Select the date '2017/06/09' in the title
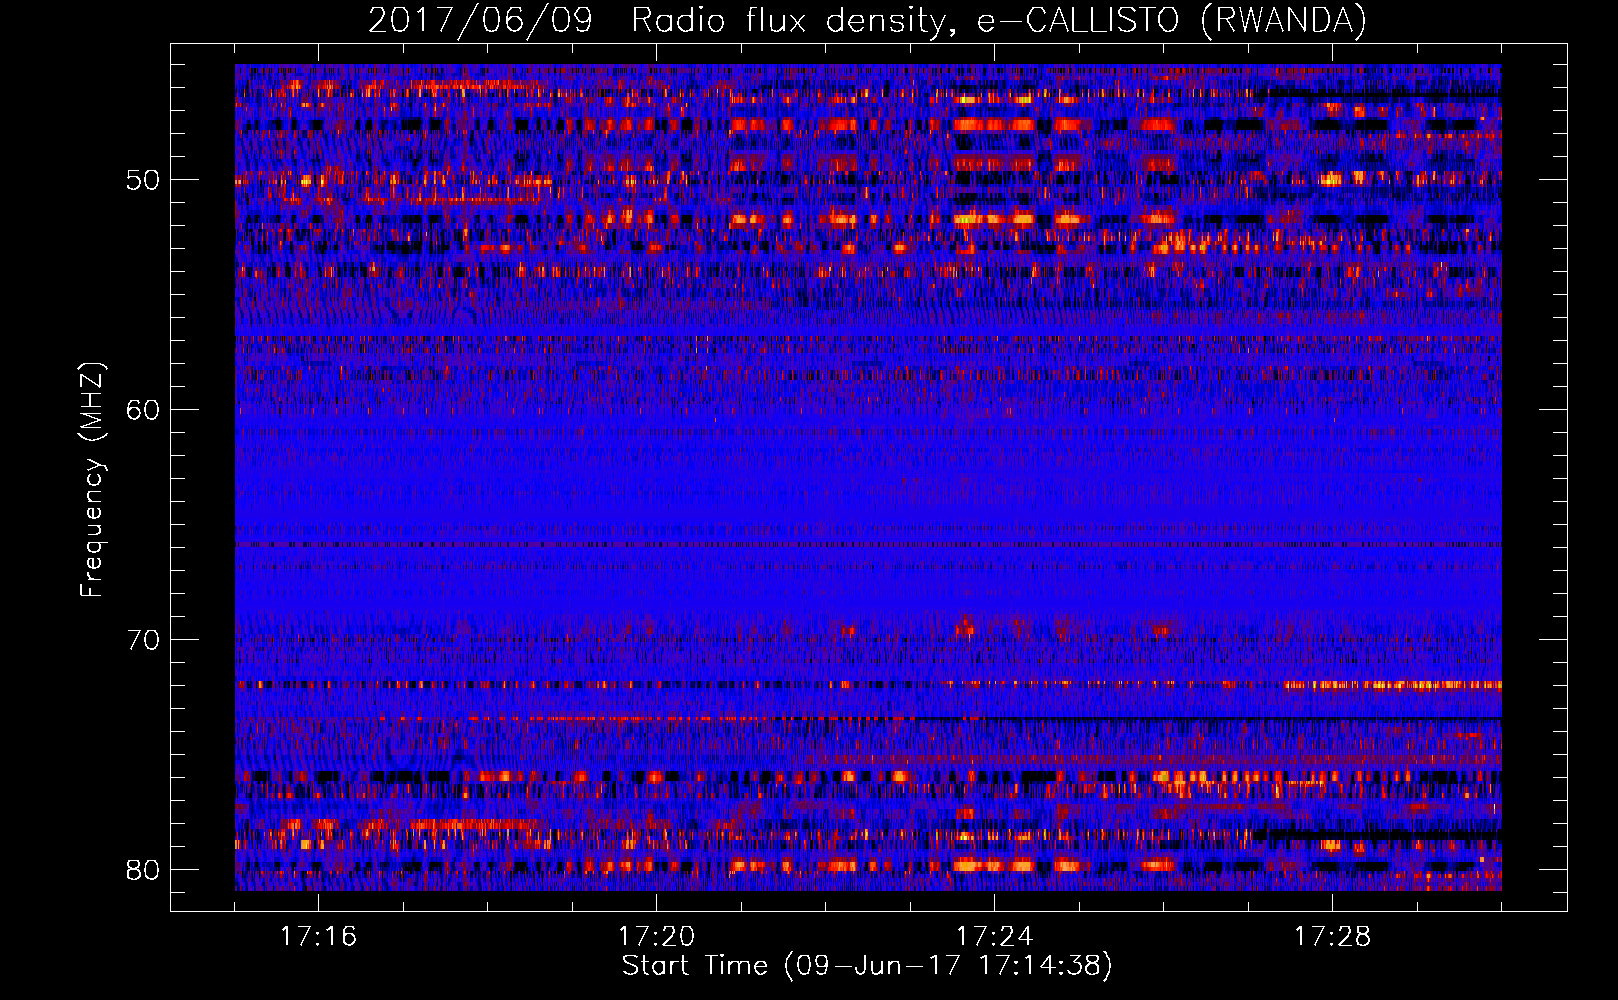Image resolution: width=1618 pixels, height=1000 pixels. (480, 20)
